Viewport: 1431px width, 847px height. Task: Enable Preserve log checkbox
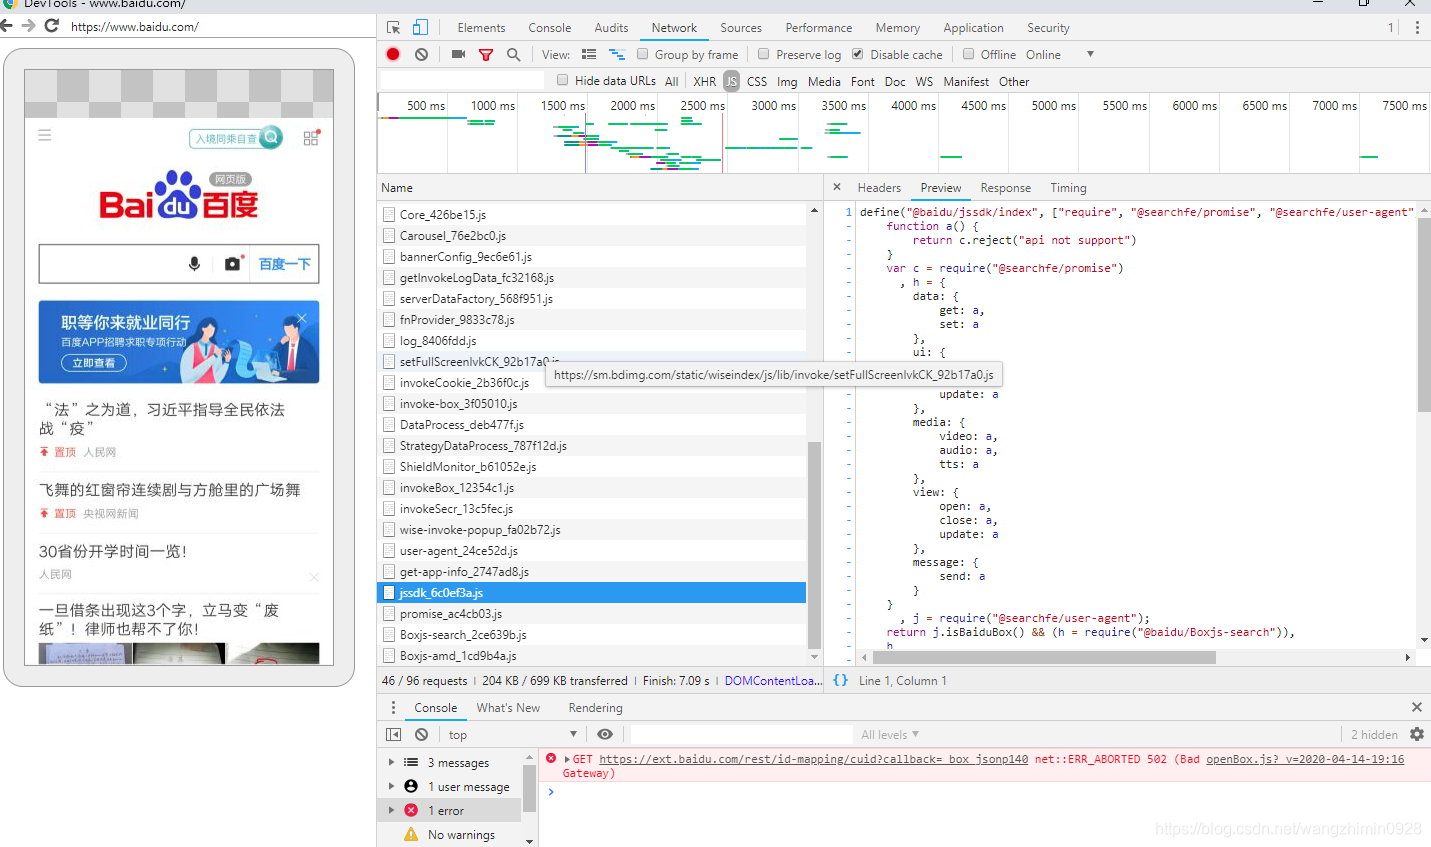point(764,54)
